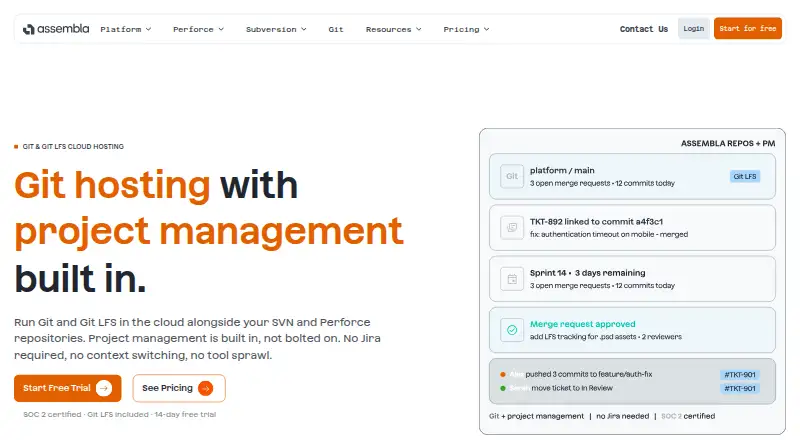Click the ticket icon beside TKT-892 card
Screen dimensions: 800x440
point(512,228)
